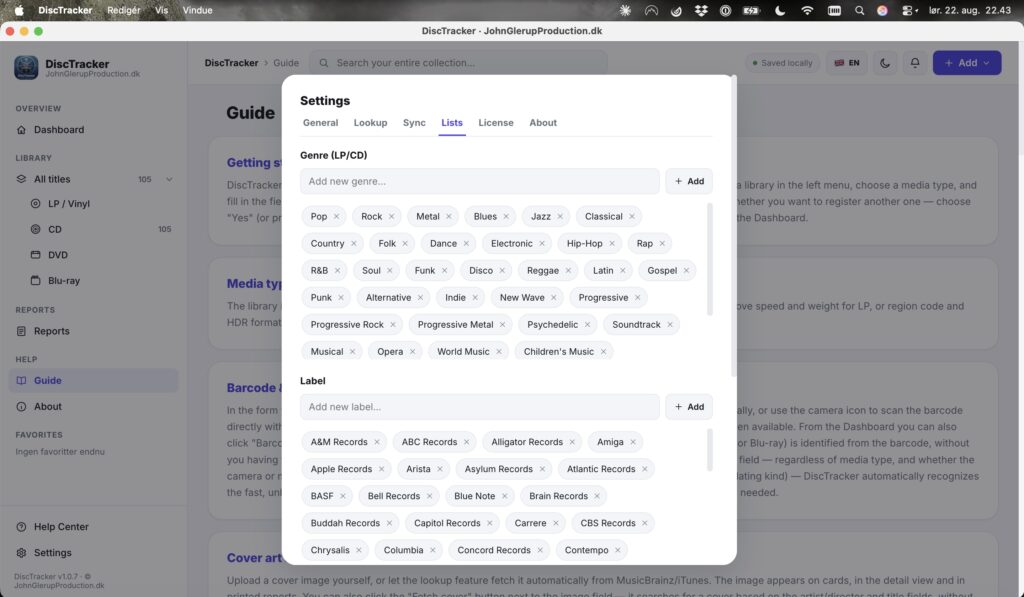
Task: Click the collection search field
Action: (458, 63)
